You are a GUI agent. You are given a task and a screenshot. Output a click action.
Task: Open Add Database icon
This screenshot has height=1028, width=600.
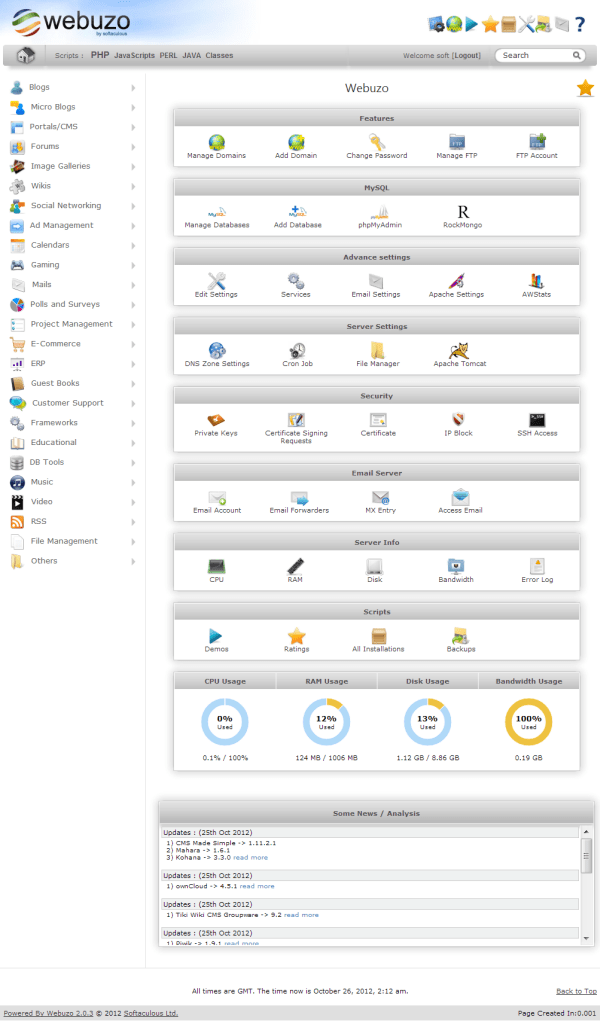coord(298,212)
